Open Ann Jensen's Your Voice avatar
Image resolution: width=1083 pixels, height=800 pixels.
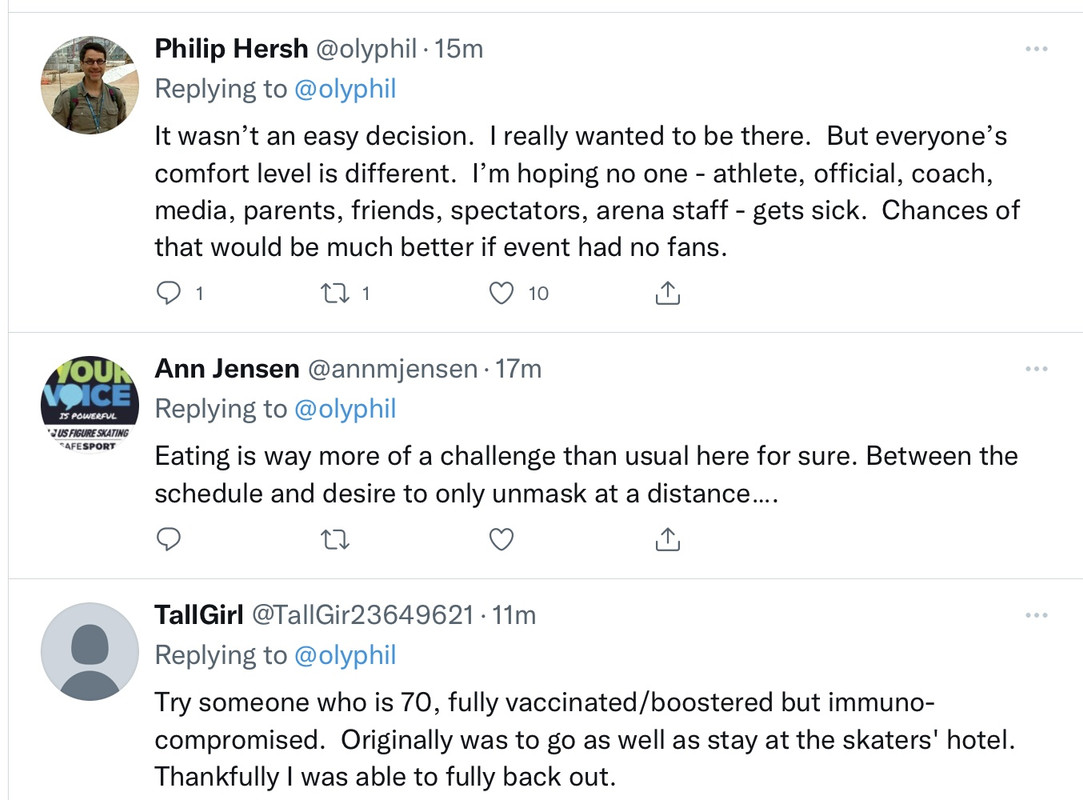click(x=90, y=405)
